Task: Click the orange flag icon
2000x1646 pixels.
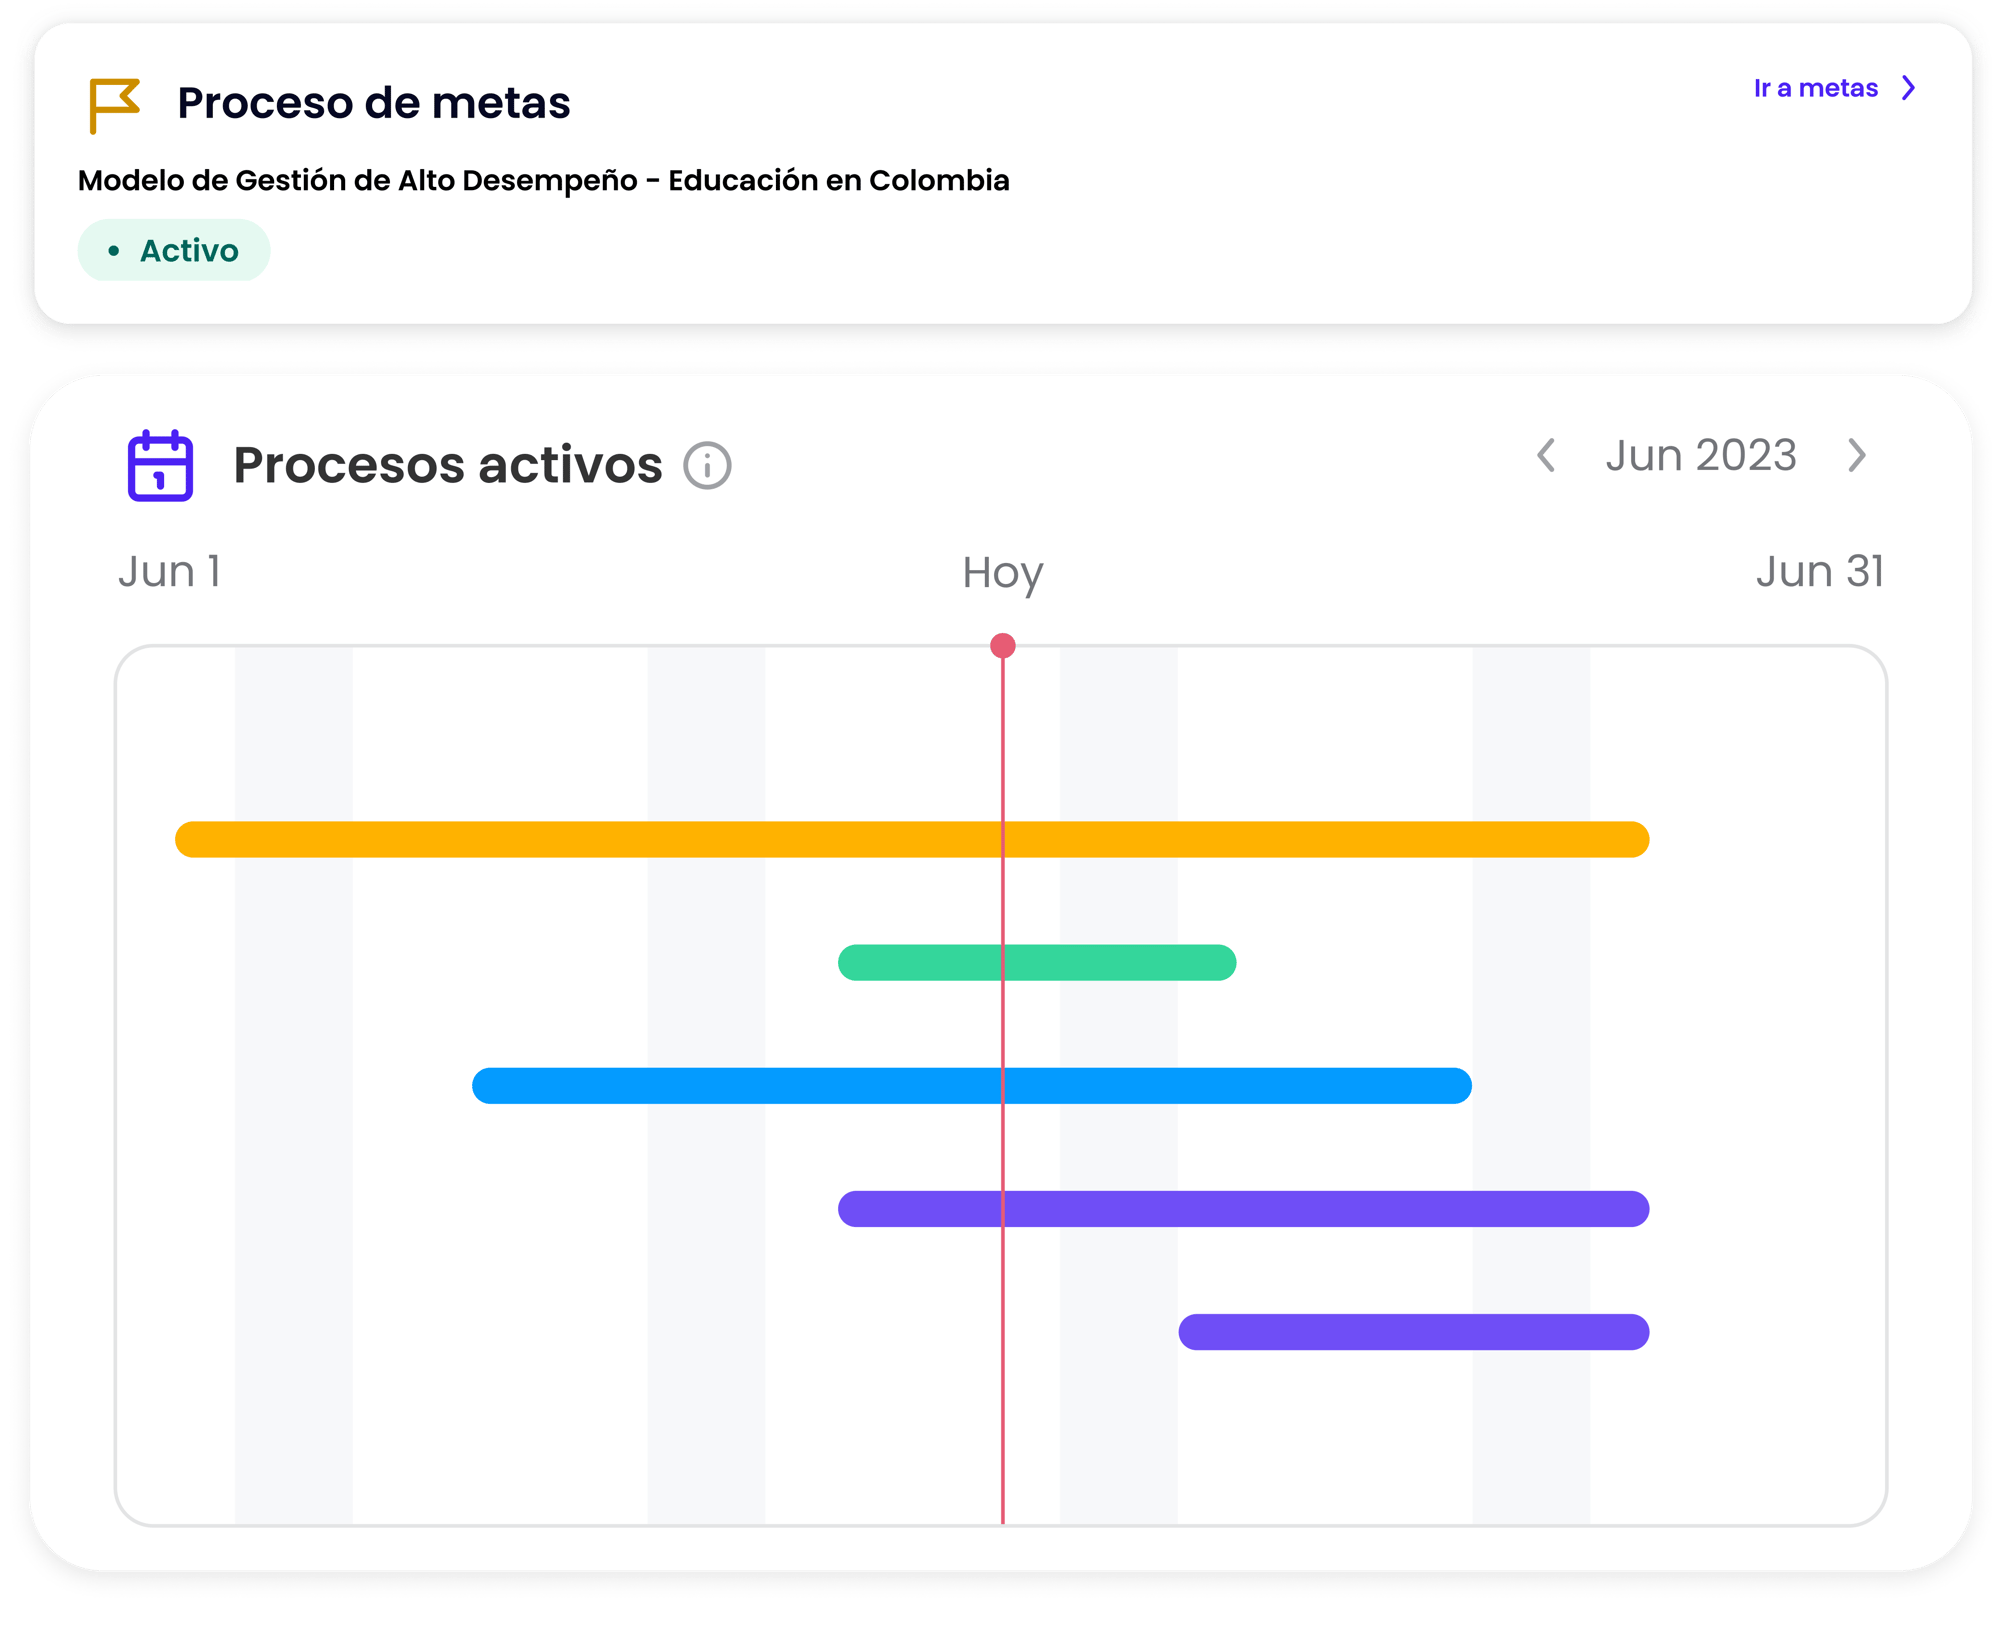Action: pos(114,104)
